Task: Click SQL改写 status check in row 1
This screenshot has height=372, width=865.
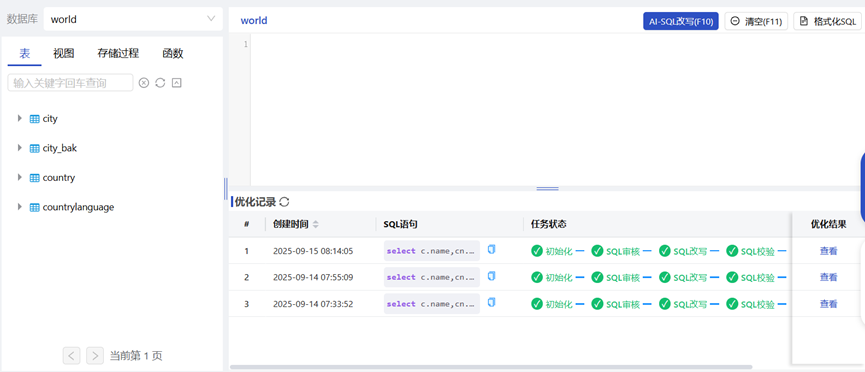Action: pyautogui.click(x=665, y=251)
